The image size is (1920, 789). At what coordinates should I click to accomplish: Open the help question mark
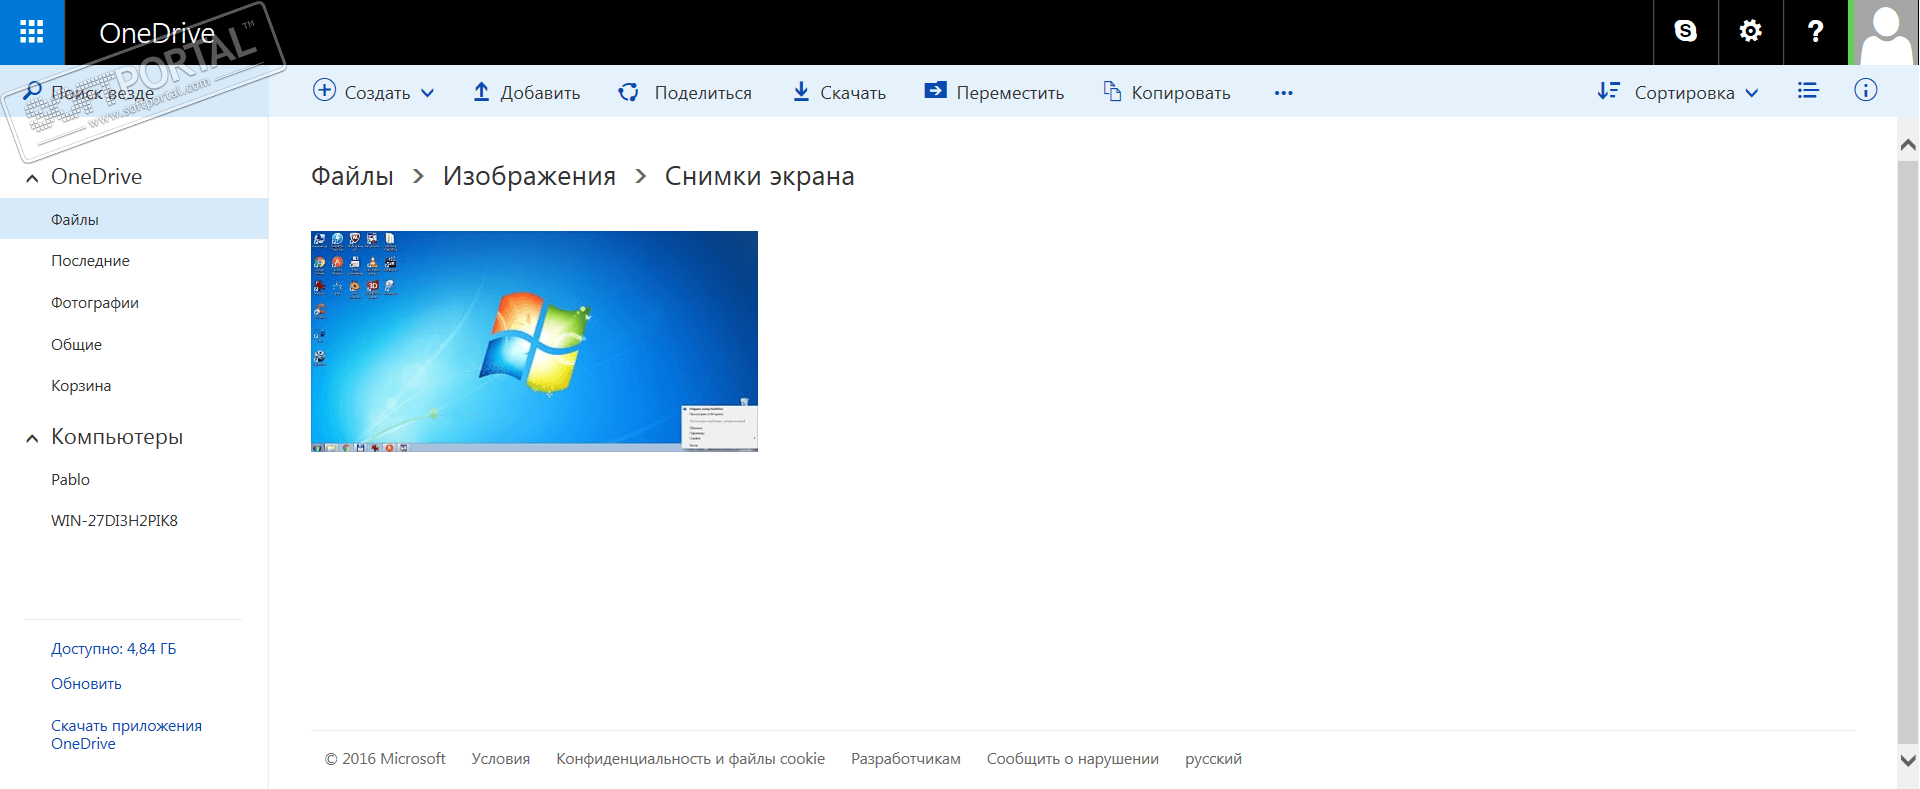click(x=1815, y=32)
